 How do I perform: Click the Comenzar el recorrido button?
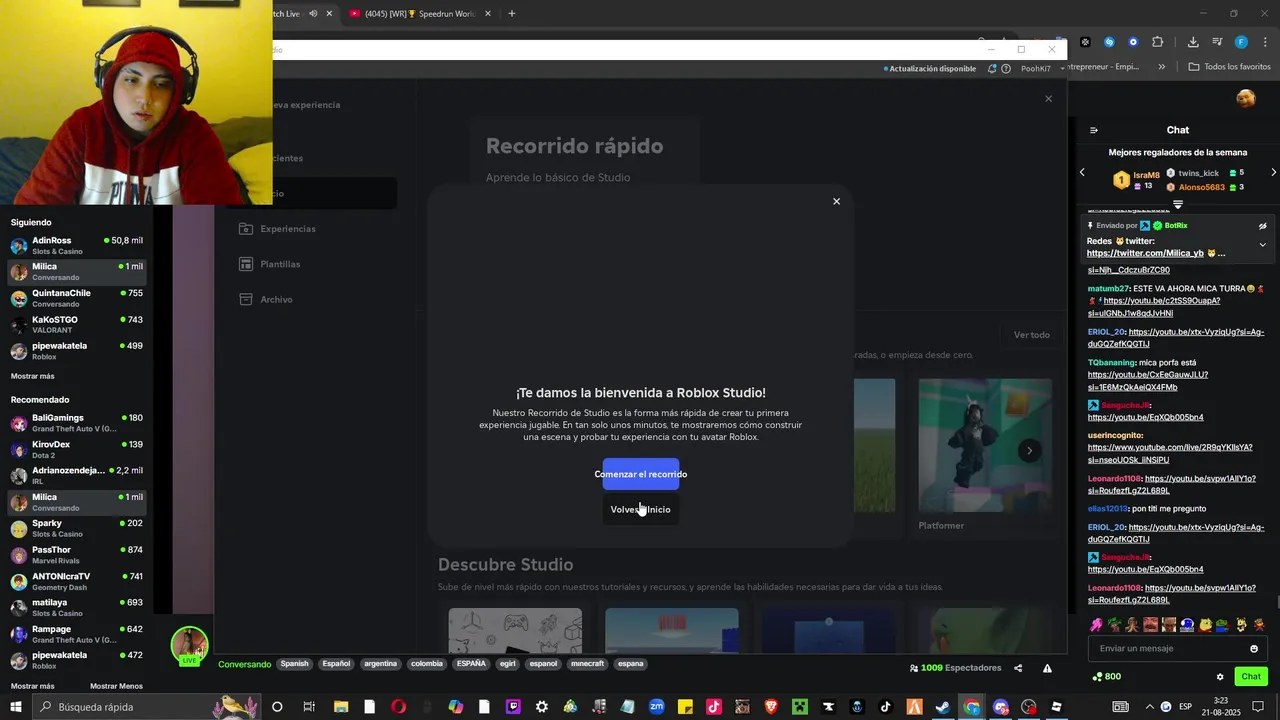[x=641, y=474]
